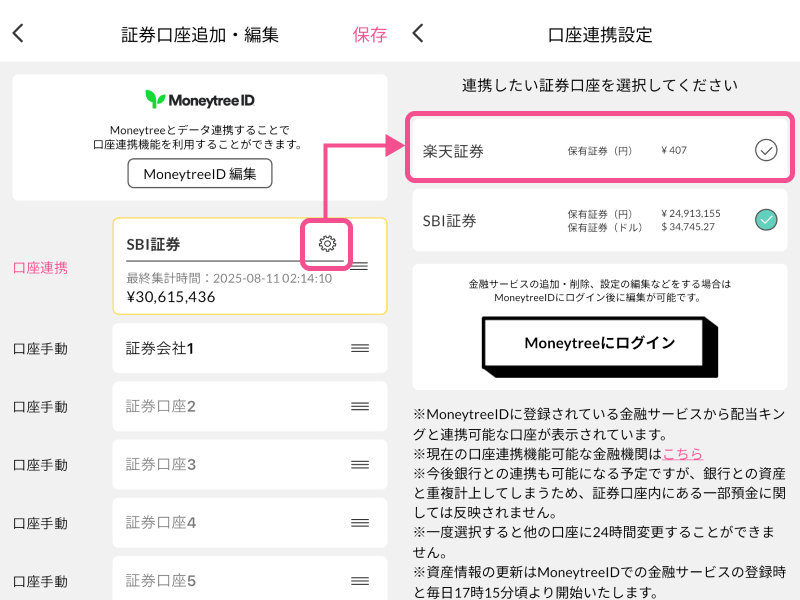Click the 口座手動 label beside 証券会社1

point(40,348)
